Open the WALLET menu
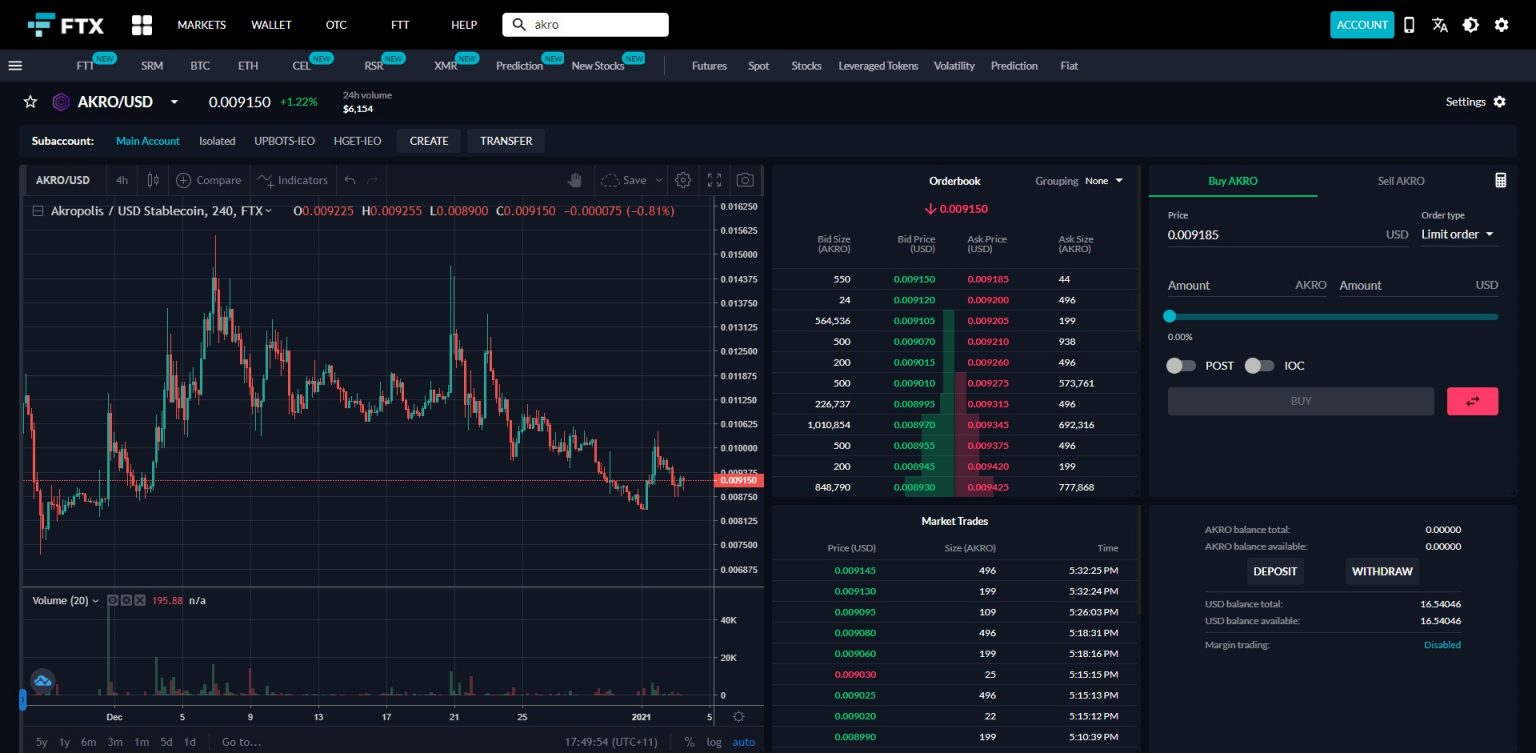Image resolution: width=1536 pixels, height=753 pixels. click(x=271, y=25)
